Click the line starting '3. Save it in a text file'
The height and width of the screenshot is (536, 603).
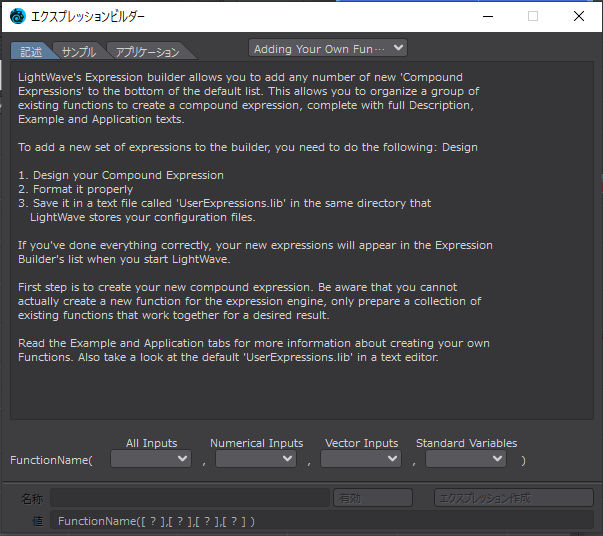225,203
